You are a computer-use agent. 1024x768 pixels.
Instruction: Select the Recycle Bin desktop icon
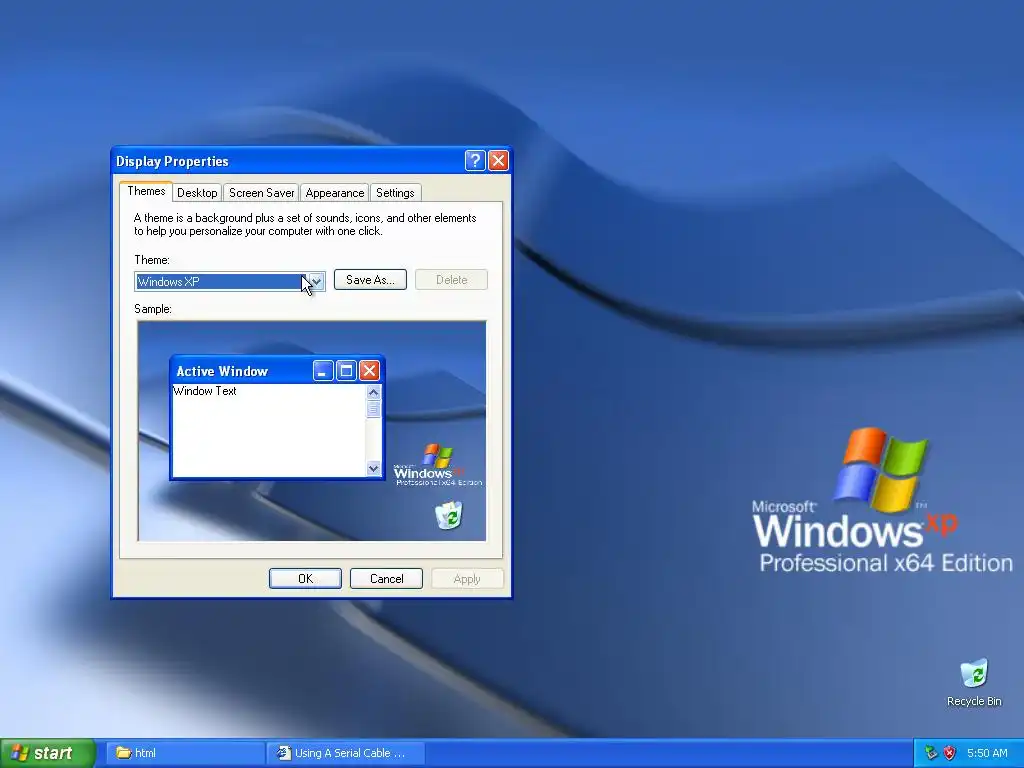point(974,682)
